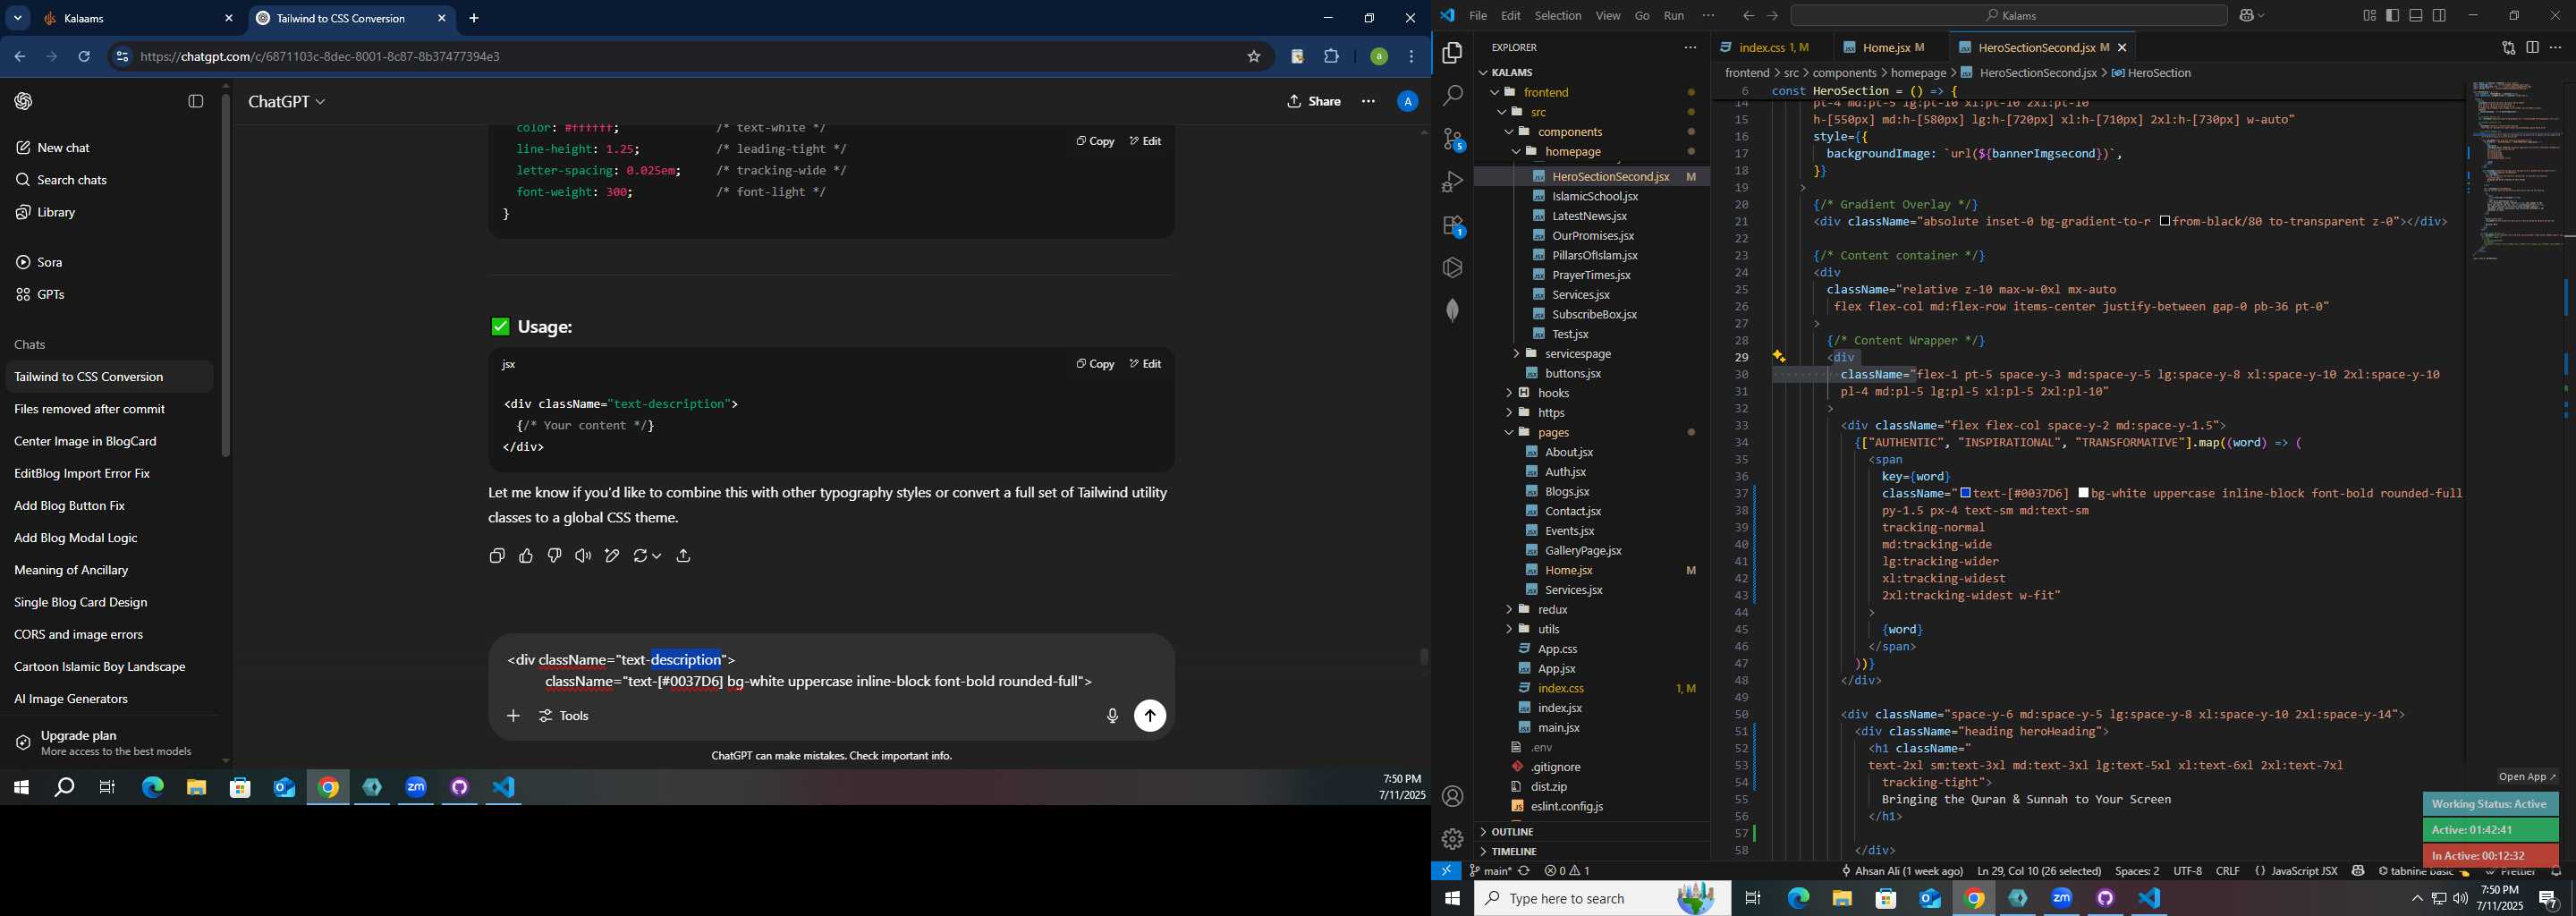Toggle read aloud speaker under response

pyautogui.click(x=583, y=556)
